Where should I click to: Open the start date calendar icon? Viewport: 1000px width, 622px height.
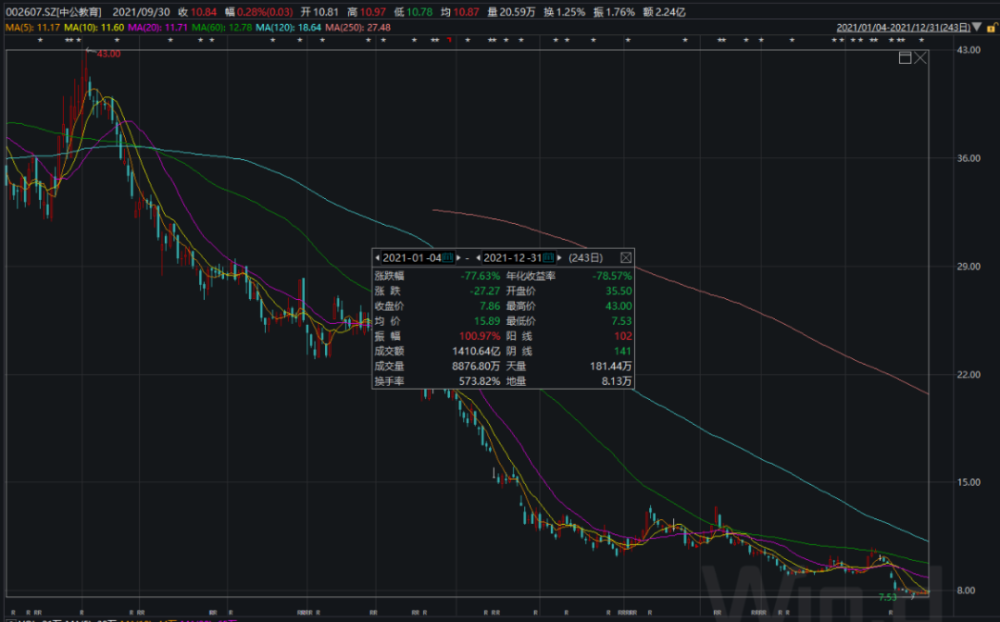click(448, 258)
